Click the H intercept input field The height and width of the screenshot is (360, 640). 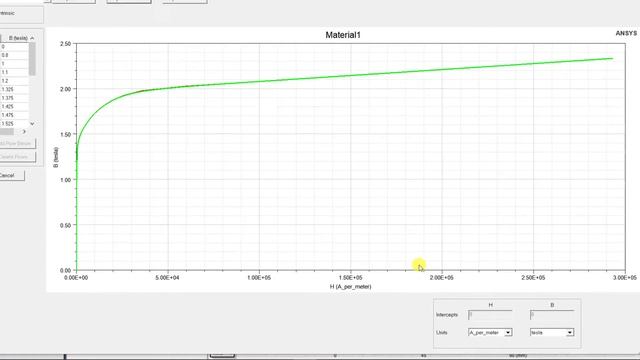pos(490,315)
